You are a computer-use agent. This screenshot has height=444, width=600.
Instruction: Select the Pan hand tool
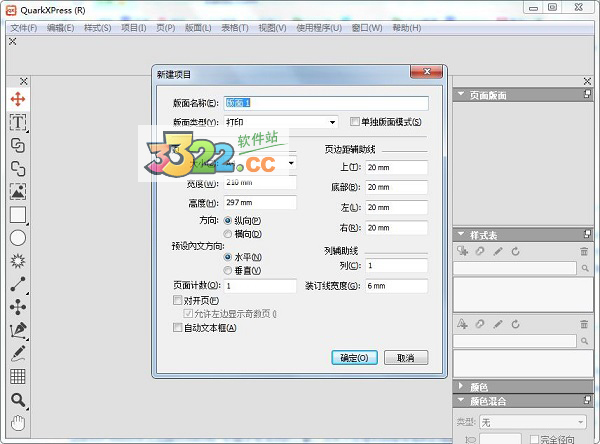pyautogui.click(x=18, y=423)
